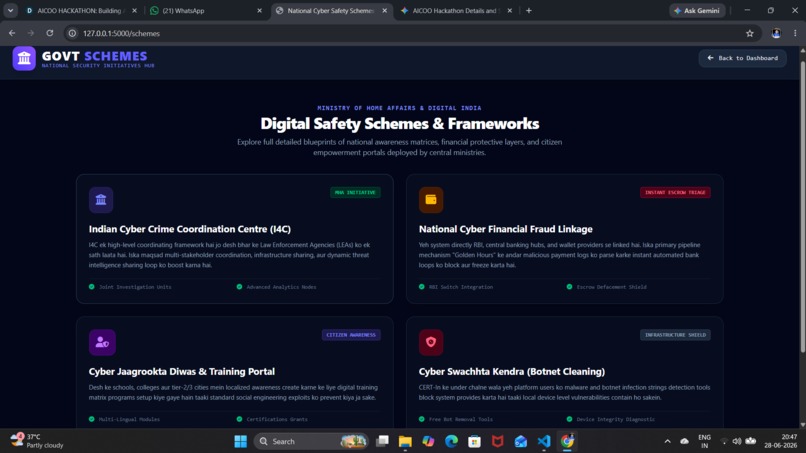Open the tab search dropdown arrow
The height and width of the screenshot is (453, 806).
click(x=10, y=10)
